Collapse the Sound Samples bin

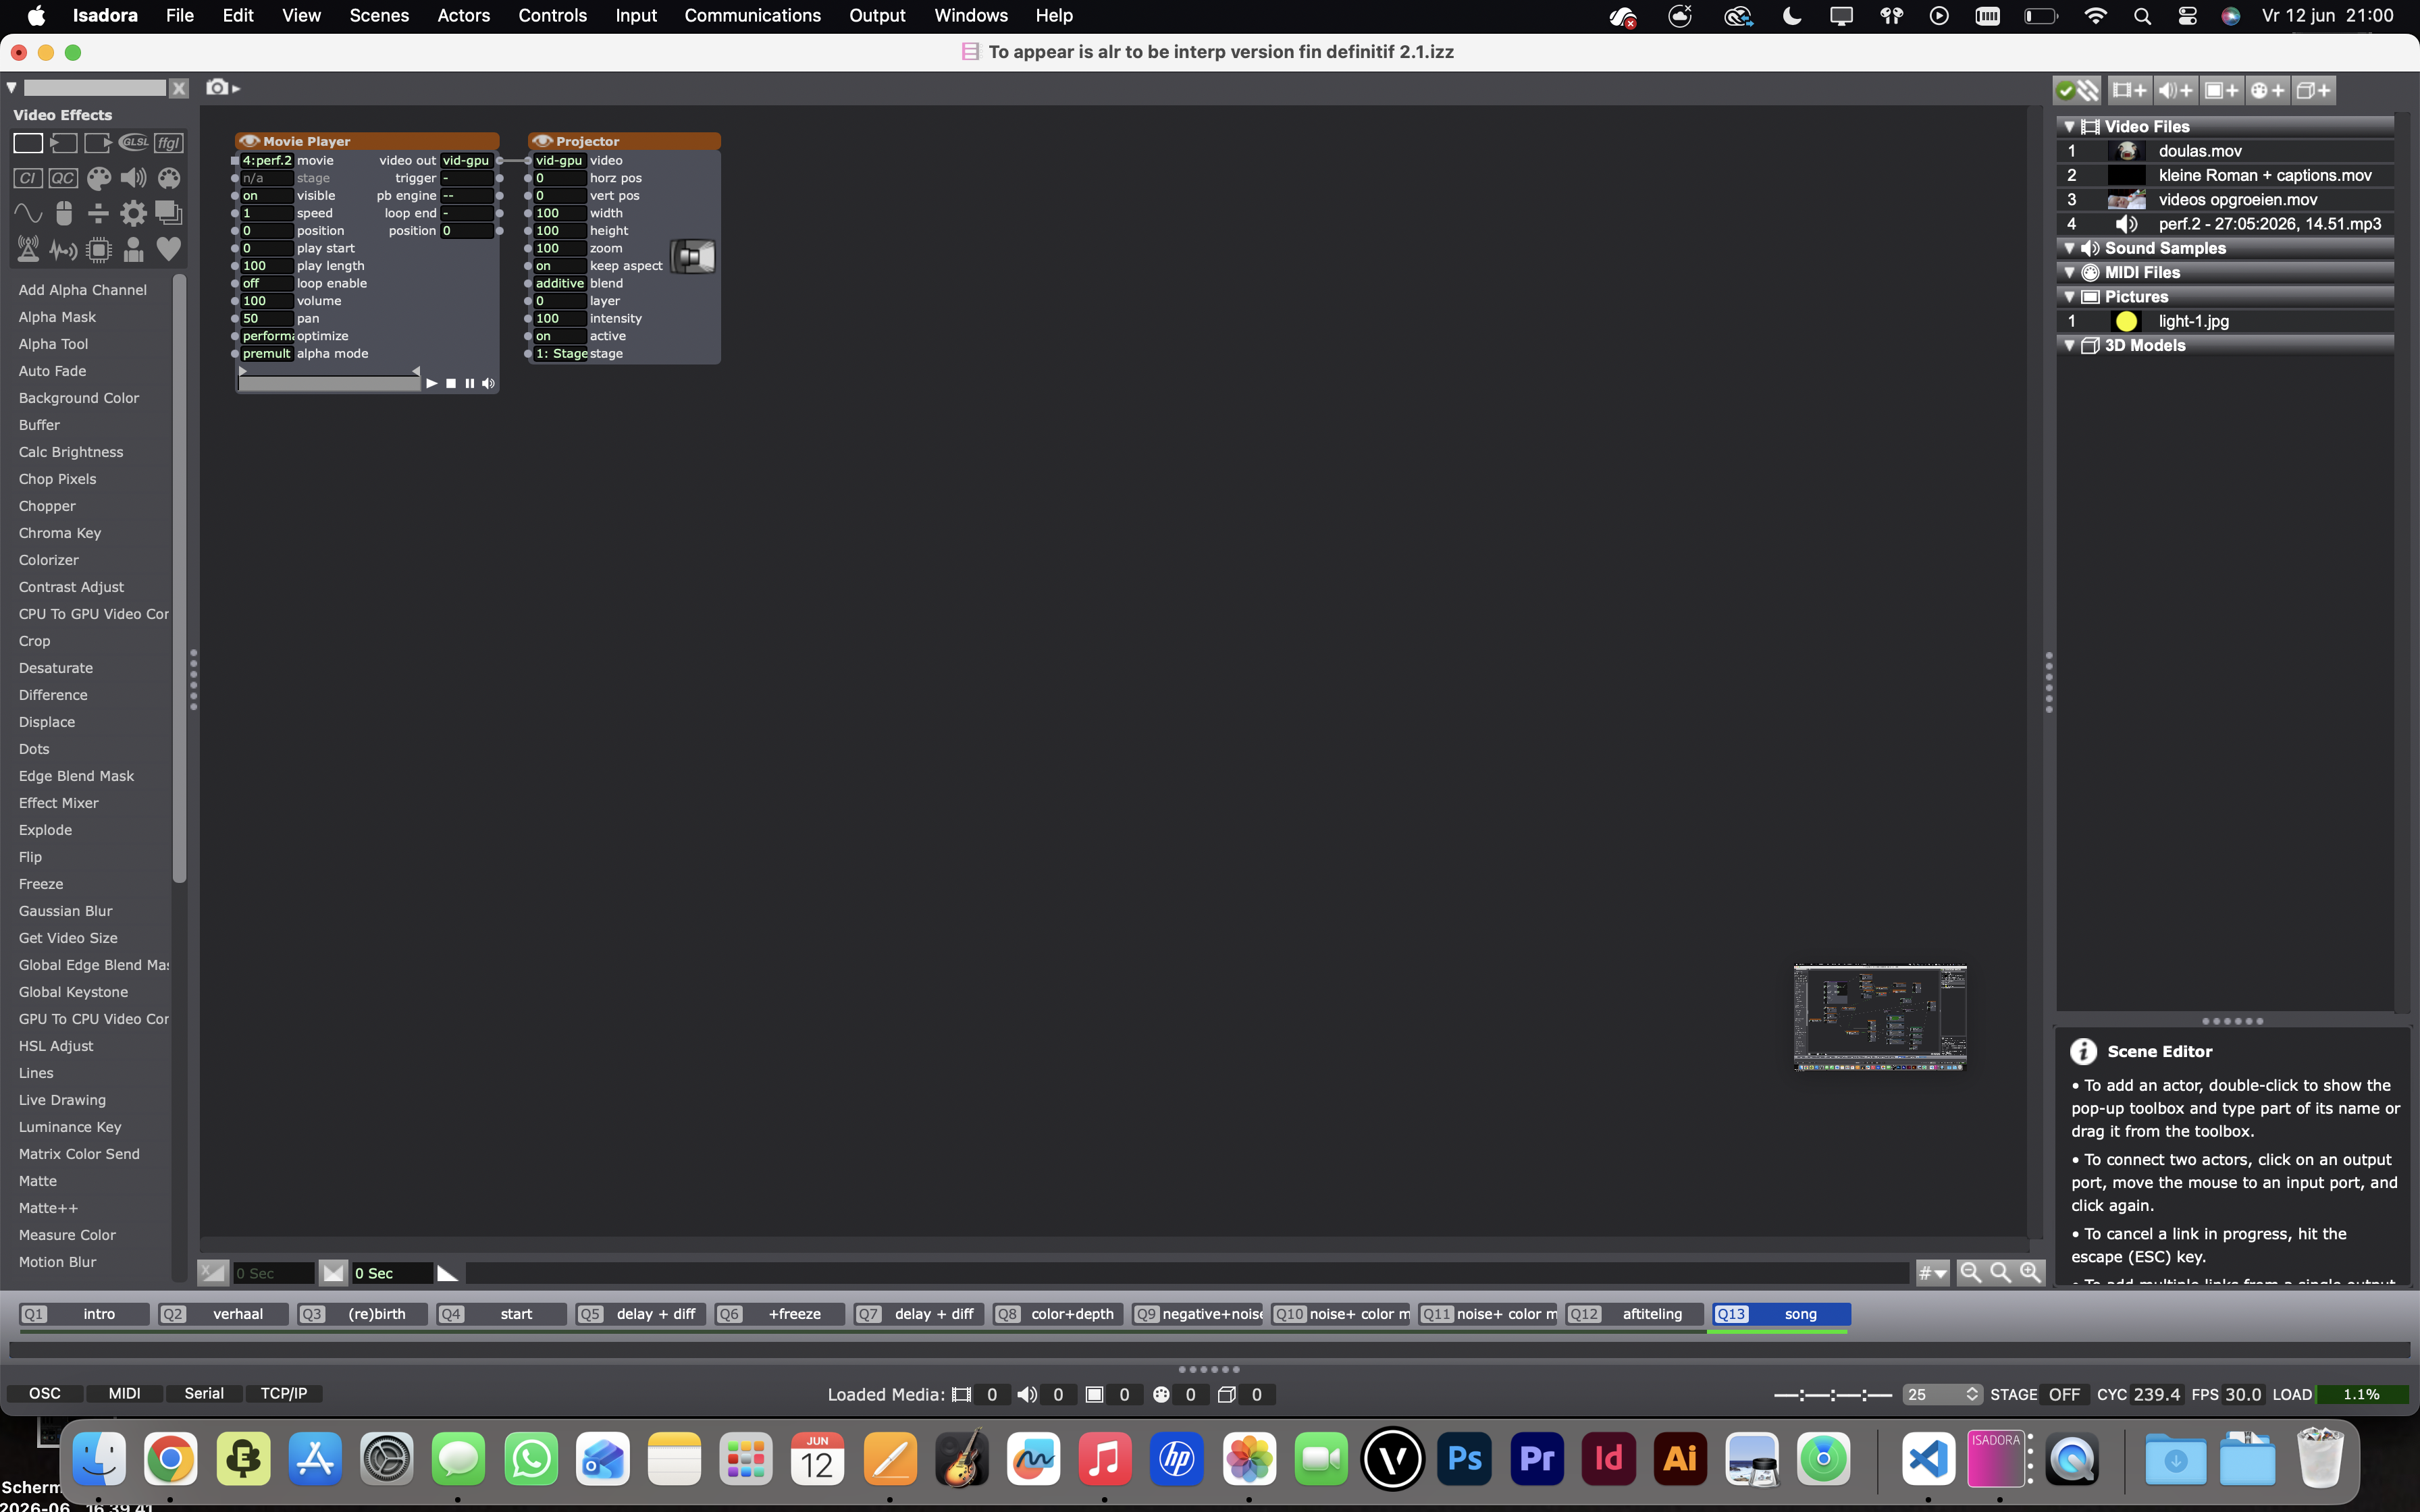tap(2069, 248)
